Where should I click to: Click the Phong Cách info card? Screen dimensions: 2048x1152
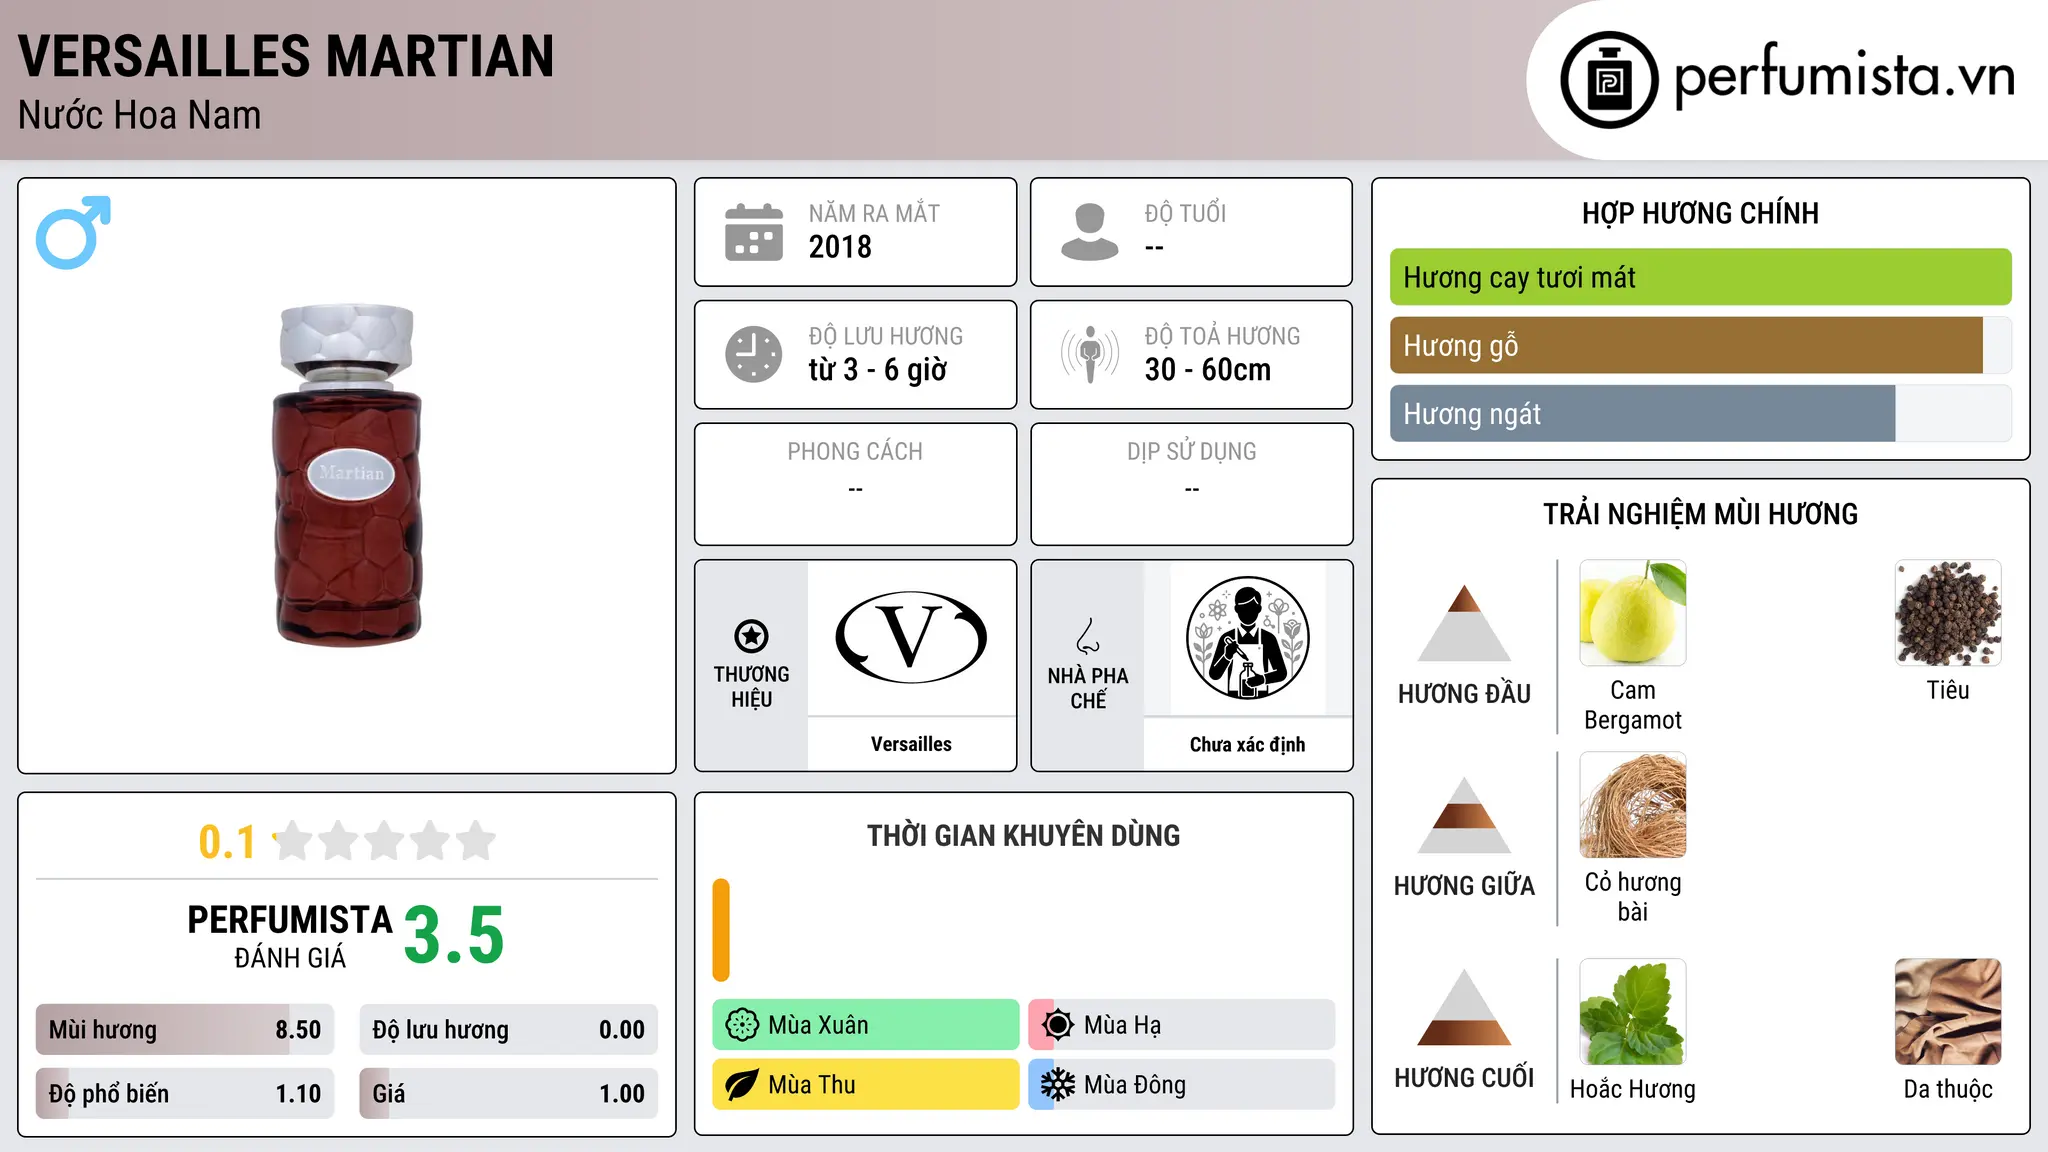point(855,484)
